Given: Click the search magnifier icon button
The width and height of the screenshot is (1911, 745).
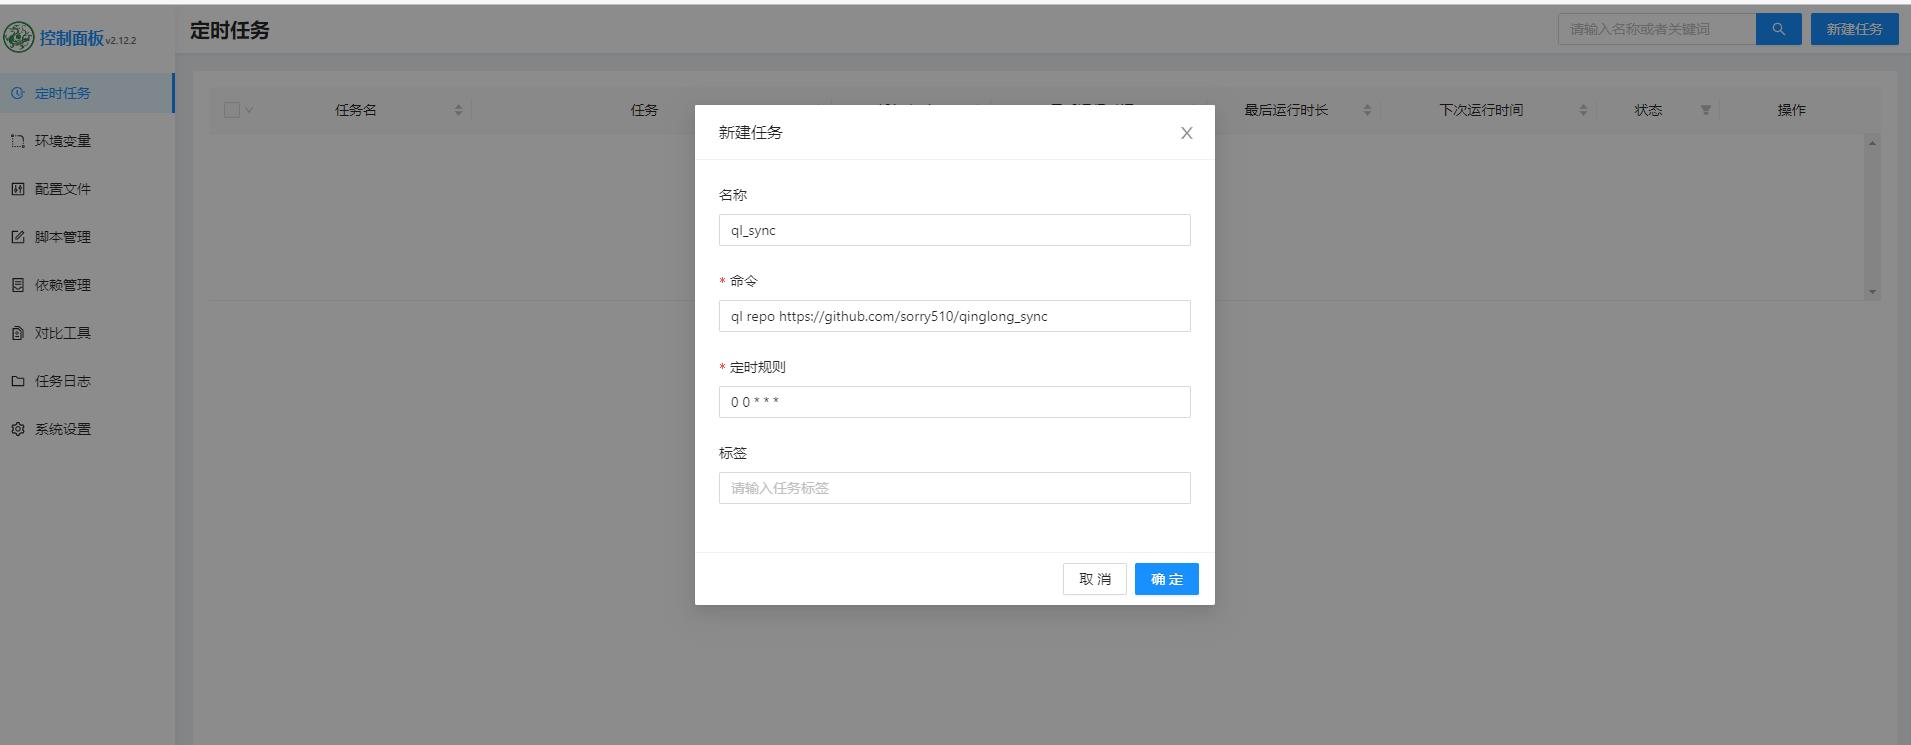Looking at the screenshot, I should pos(1778,29).
